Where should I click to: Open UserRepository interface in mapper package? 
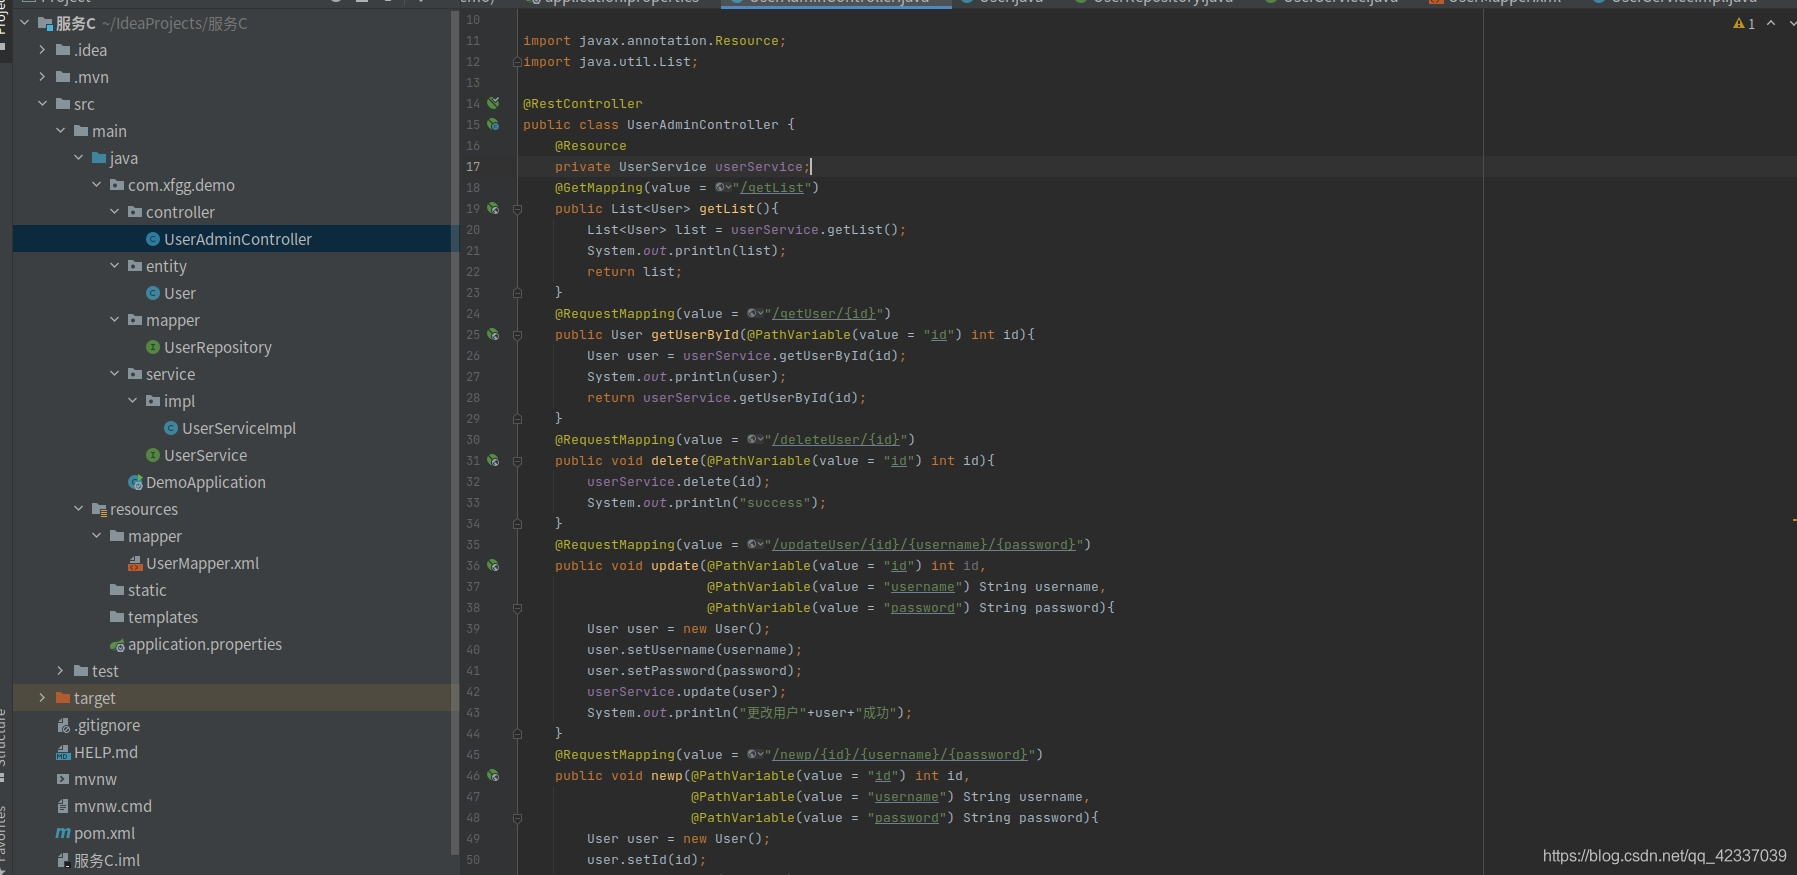coord(209,347)
